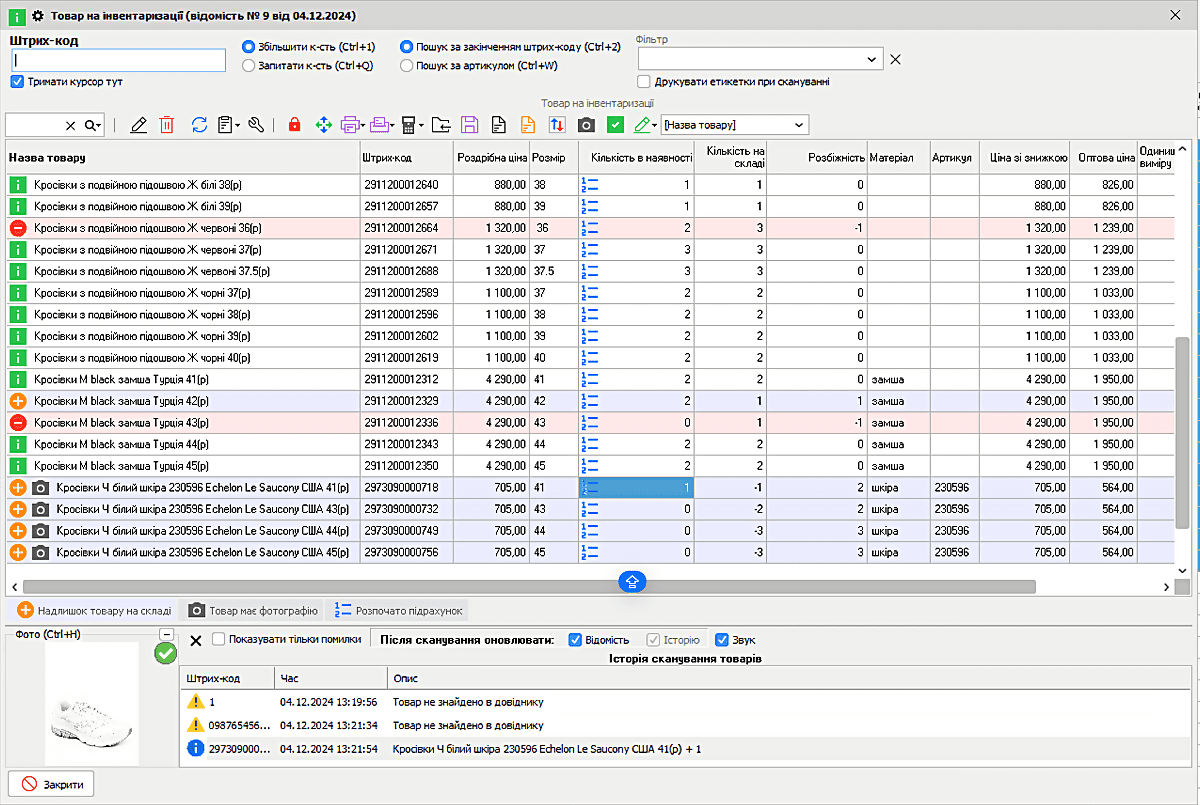Select 'Запитати к-сть (Ctrl+Q)' radio button
Image resolution: width=1200 pixels, height=805 pixels.
click(x=249, y=66)
